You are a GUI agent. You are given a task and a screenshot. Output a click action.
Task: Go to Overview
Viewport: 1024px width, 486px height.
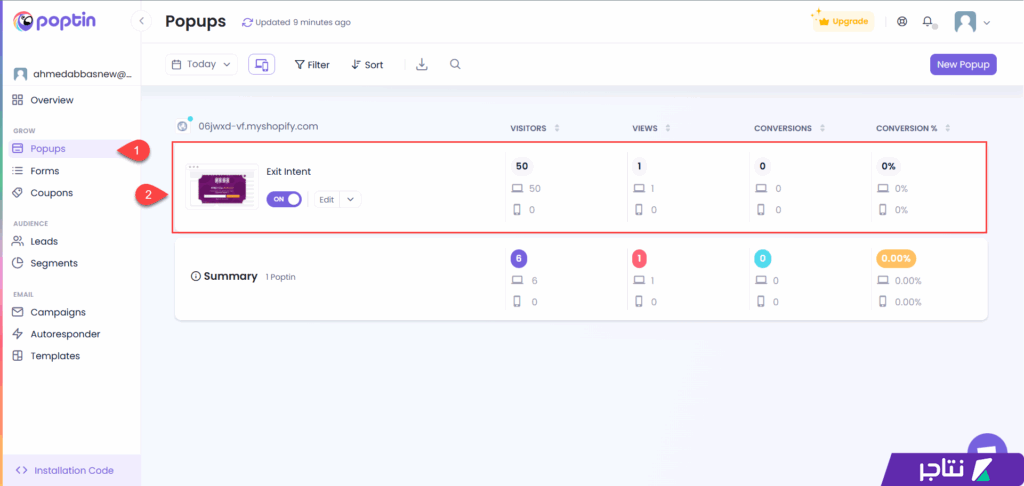pyautogui.click(x=43, y=100)
